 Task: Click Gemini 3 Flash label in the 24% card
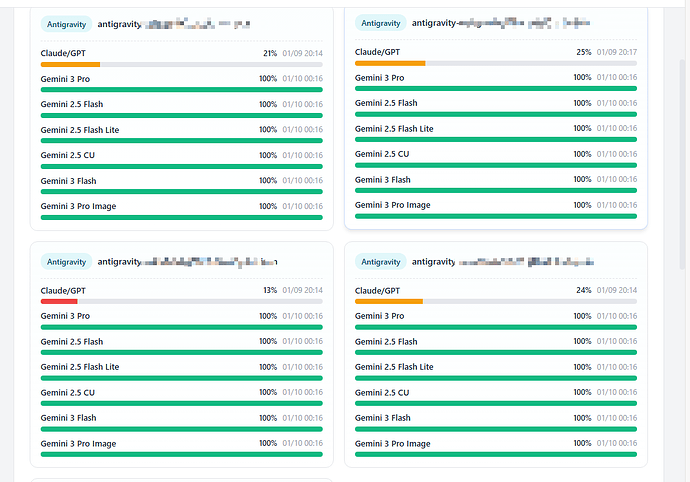382,418
